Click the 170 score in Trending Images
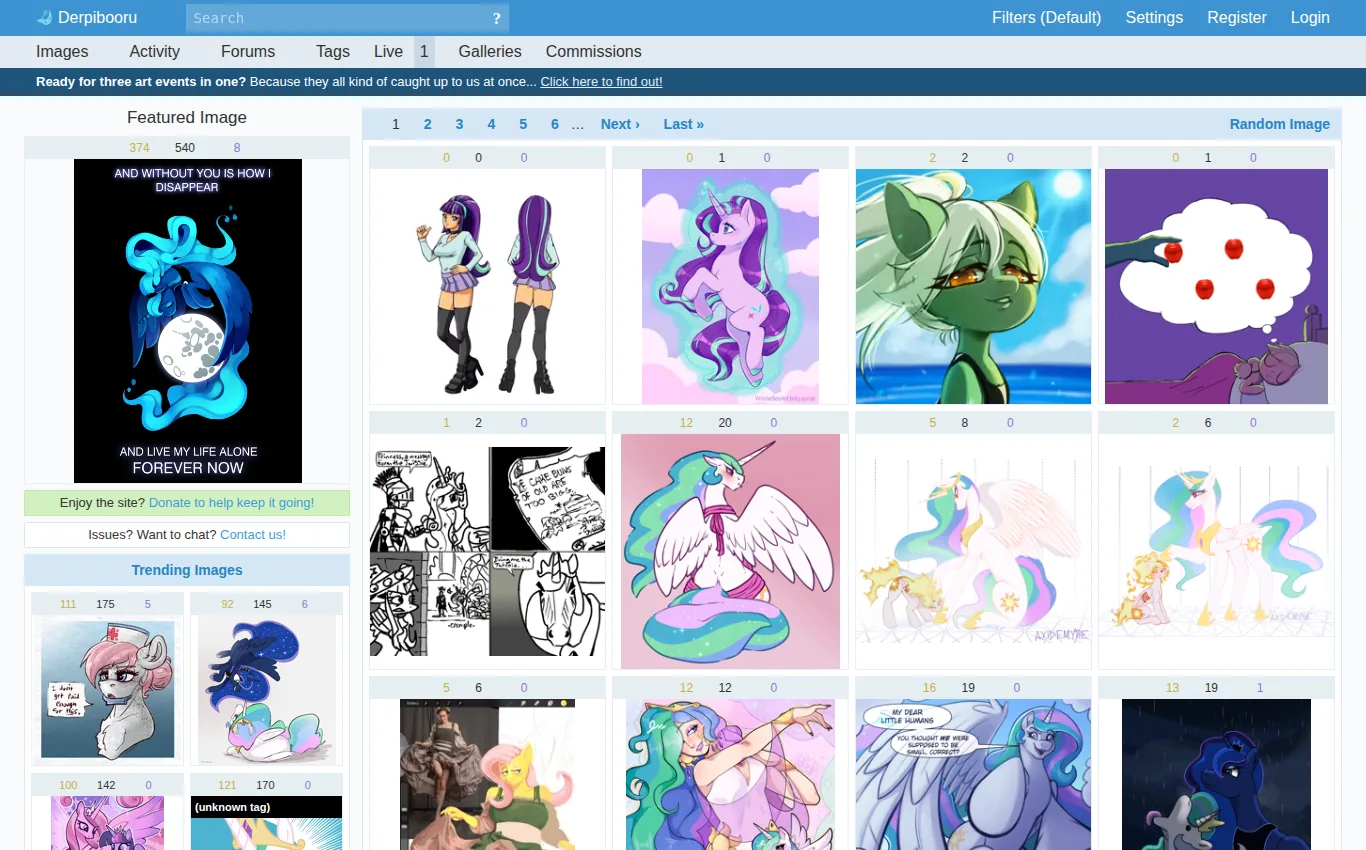 265,785
